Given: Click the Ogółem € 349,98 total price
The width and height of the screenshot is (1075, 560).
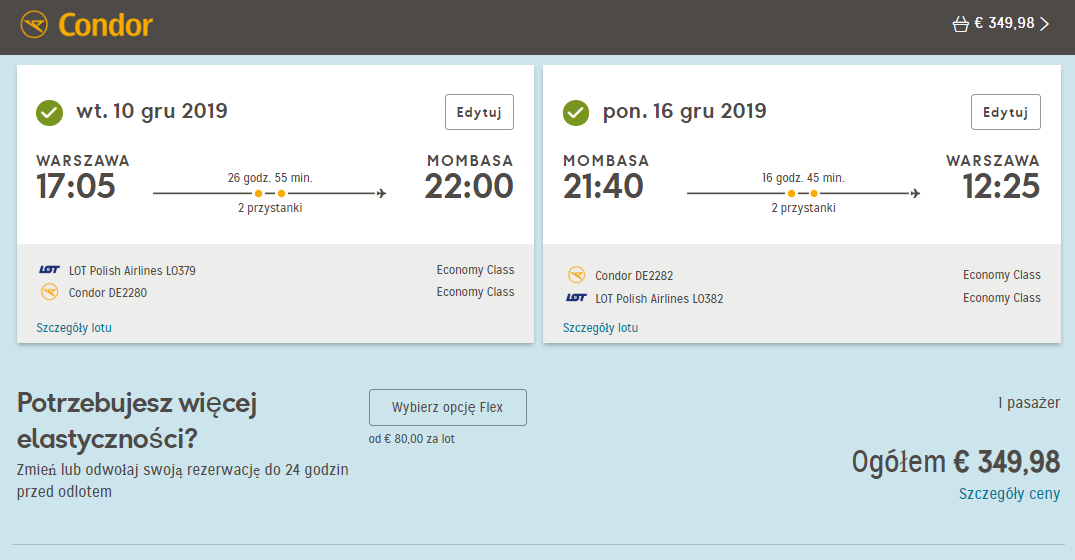Looking at the screenshot, I should click(956, 462).
